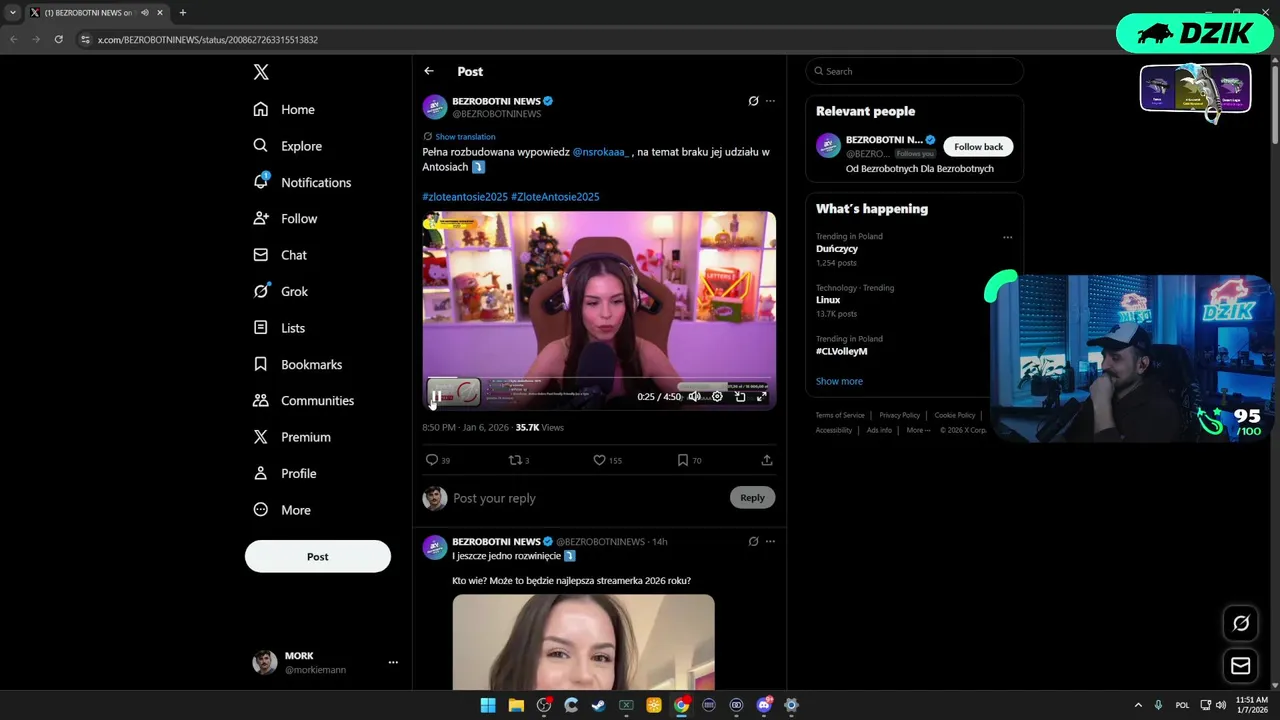Image resolution: width=1280 pixels, height=720 pixels.
Task: Open Bookmarks in the sidebar
Action: coord(298,364)
